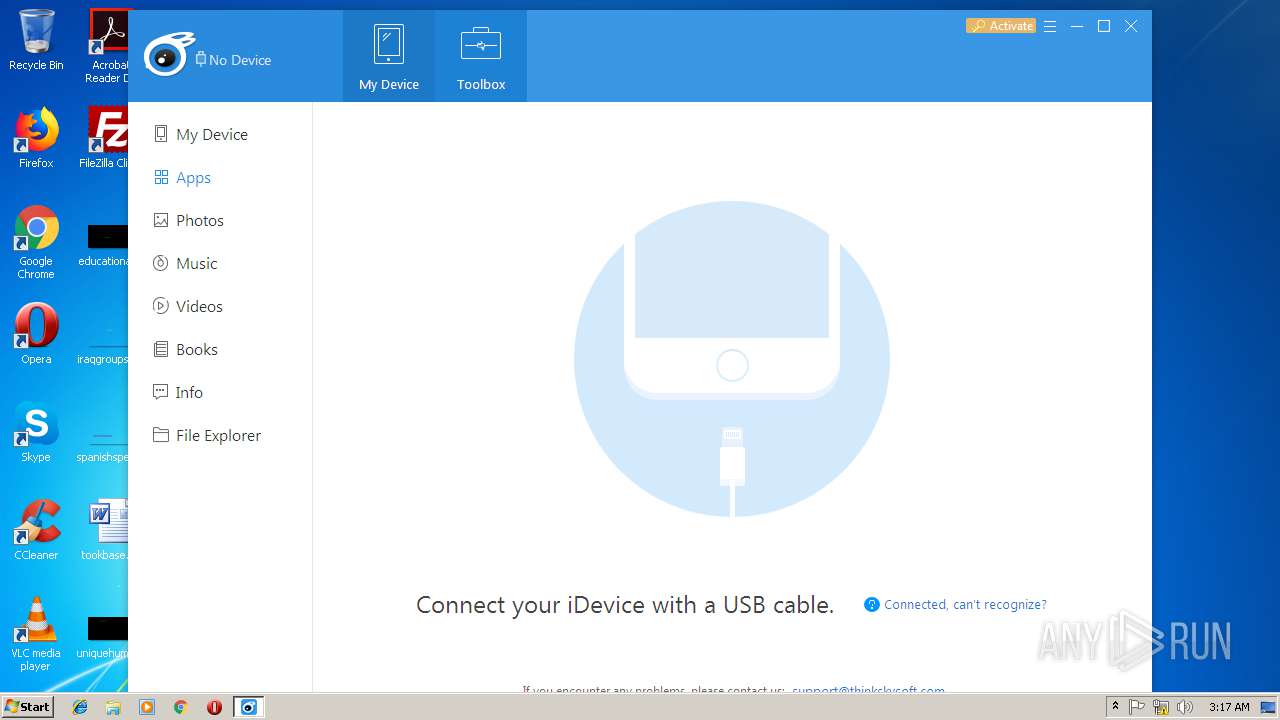Image resolution: width=1280 pixels, height=720 pixels.
Task: Open Acrobat Reader desktop shortcut
Action: coord(108,46)
